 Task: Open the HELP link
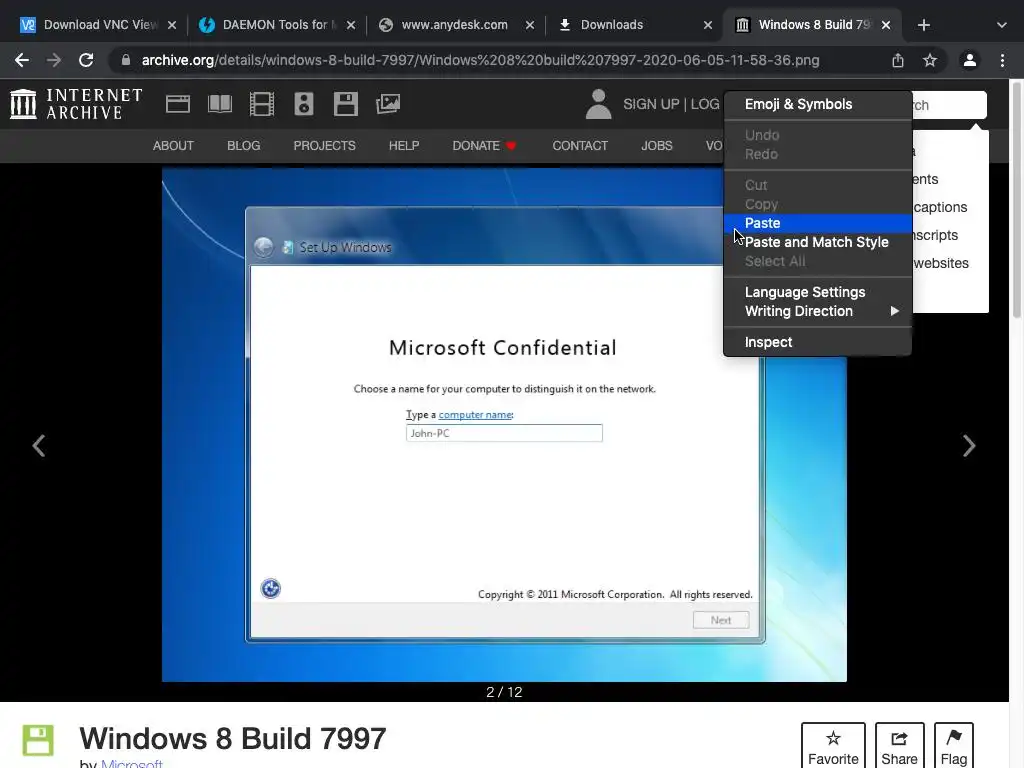click(x=404, y=146)
